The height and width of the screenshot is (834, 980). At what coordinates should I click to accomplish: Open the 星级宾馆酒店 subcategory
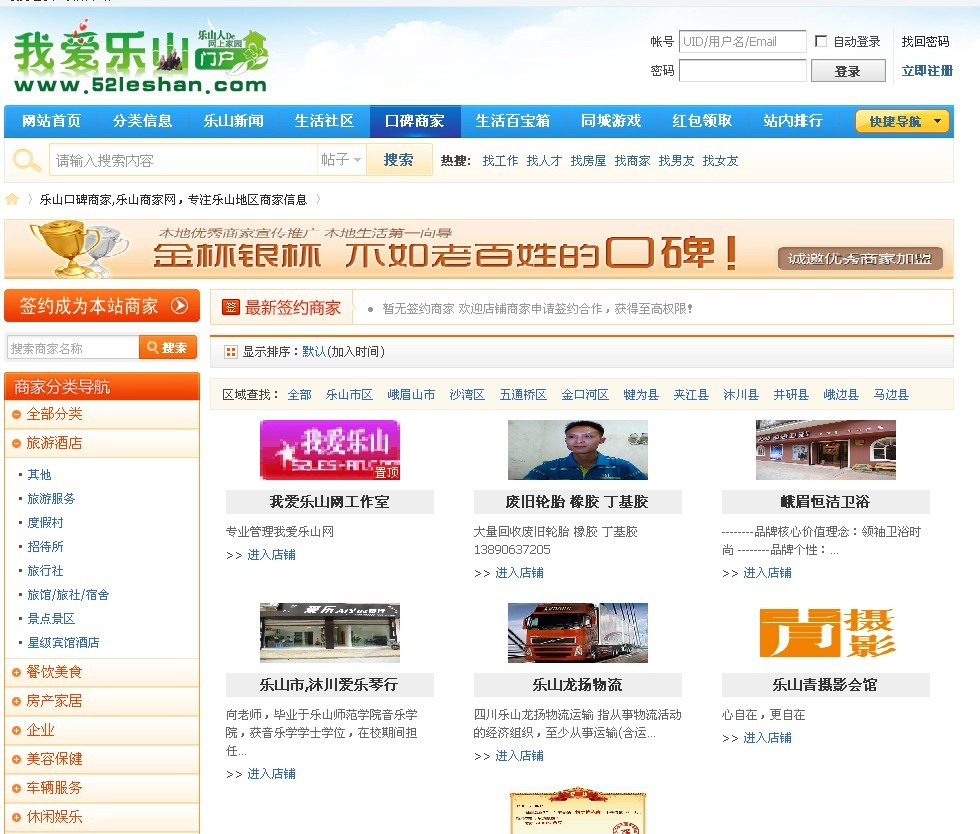pyautogui.click(x=63, y=642)
